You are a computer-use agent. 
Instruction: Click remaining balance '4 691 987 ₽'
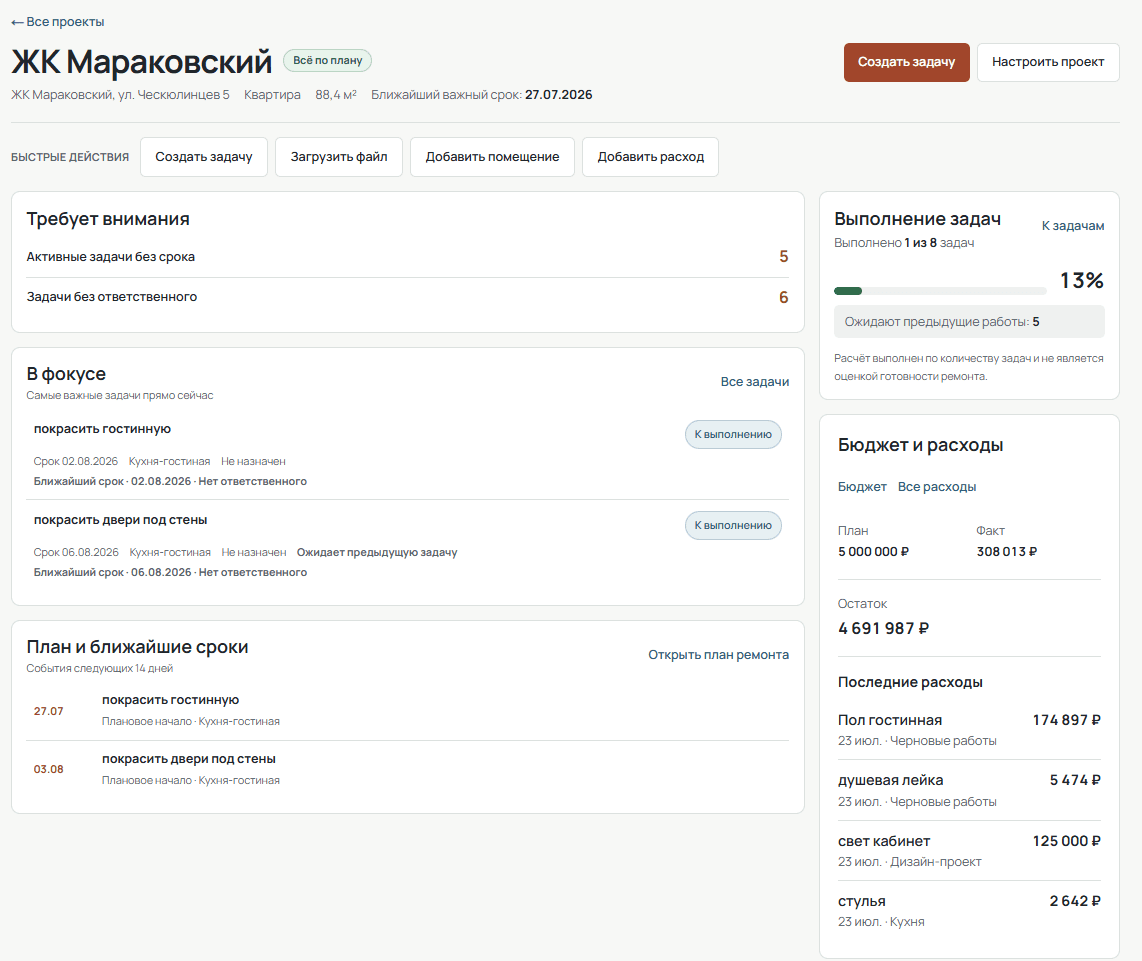pos(883,628)
